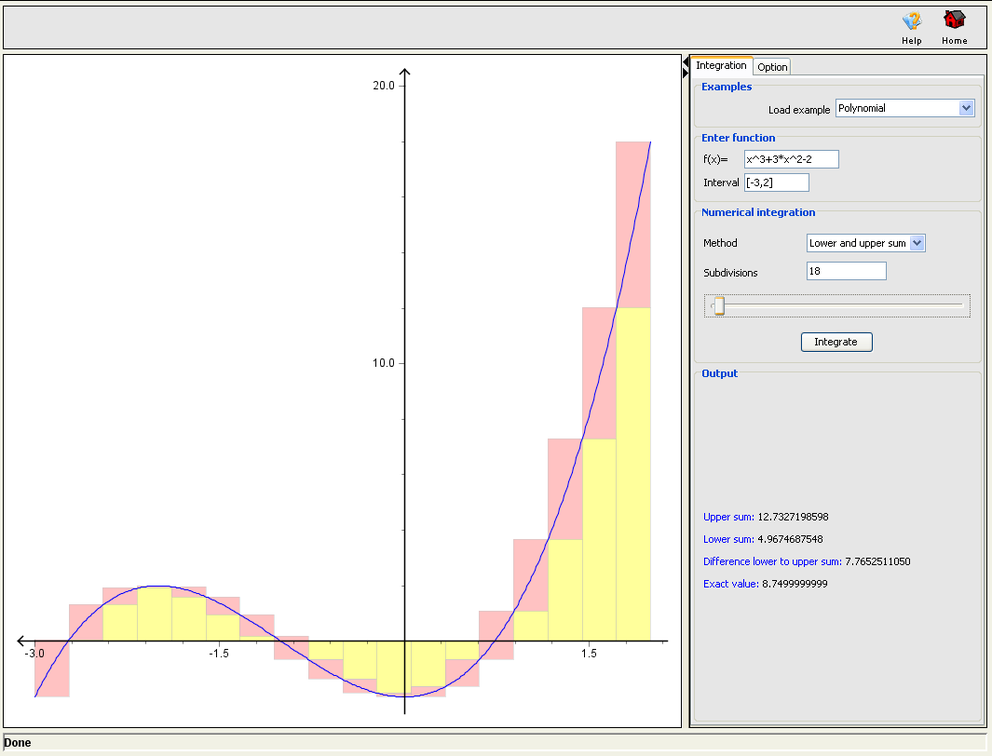Screen dimensions: 992x756
Task: Switch to the Option tab
Action: coord(772,67)
